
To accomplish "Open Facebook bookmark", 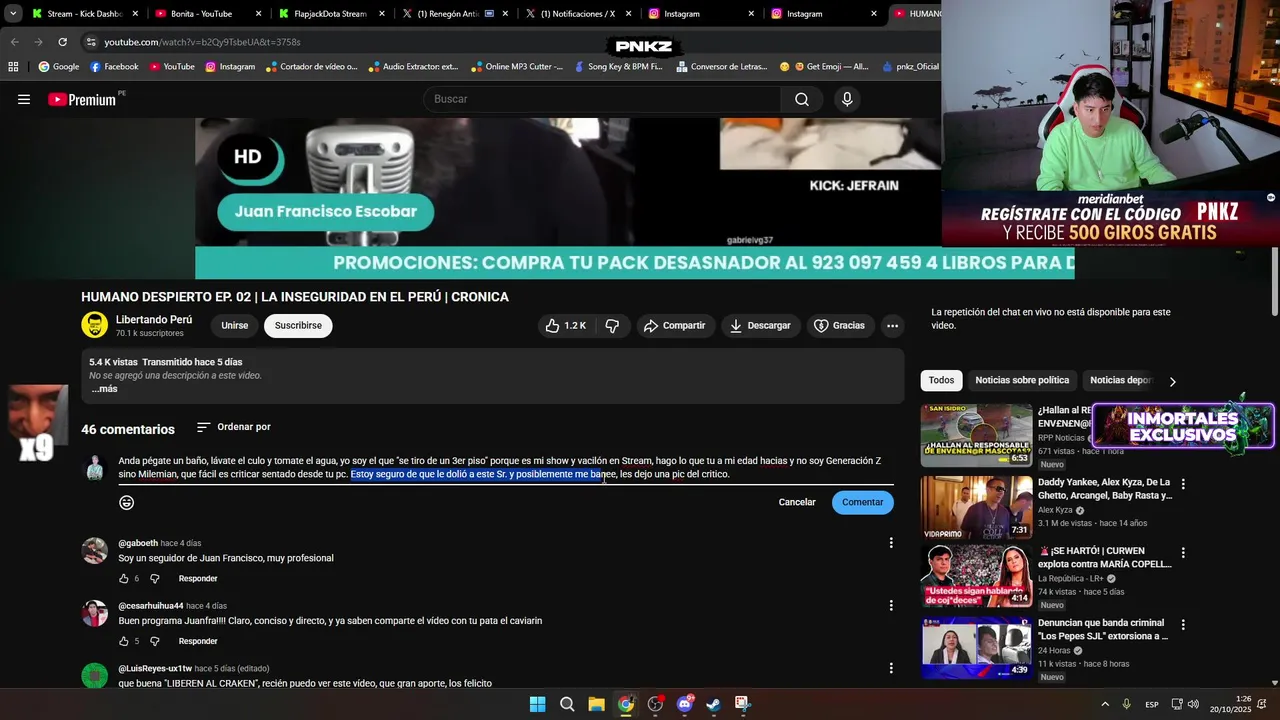I will pos(114,67).
